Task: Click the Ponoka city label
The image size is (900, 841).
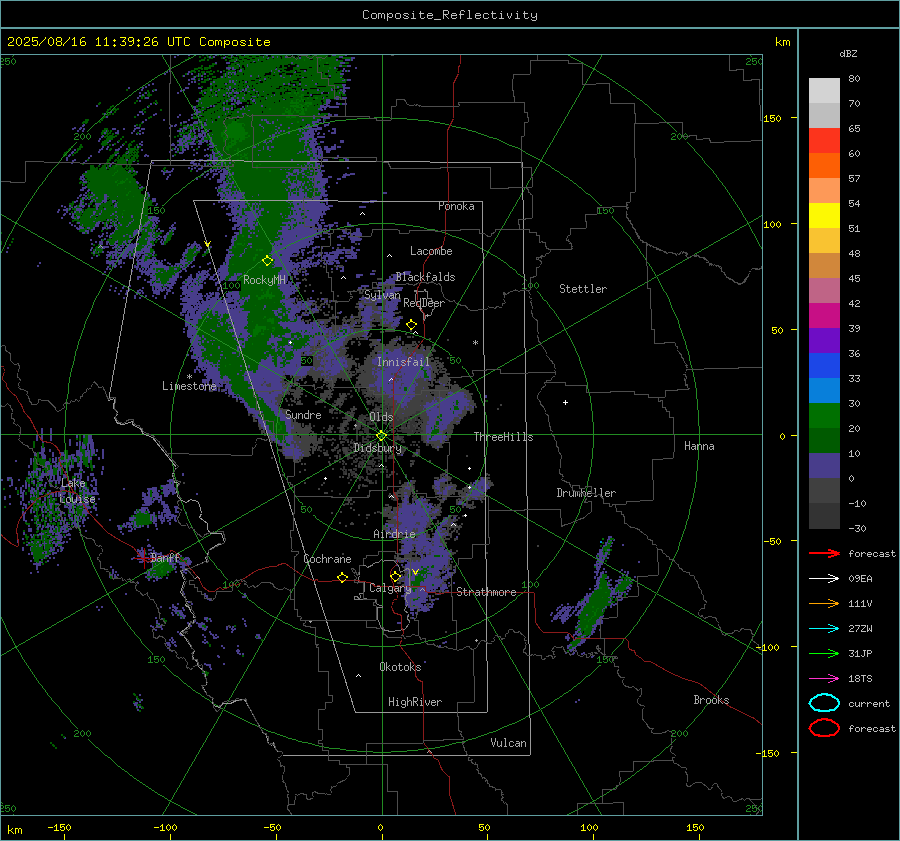Action: point(456,206)
